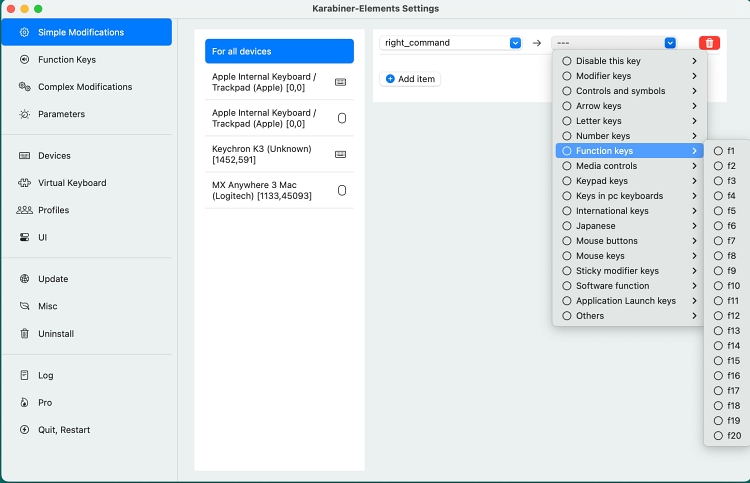The height and width of the screenshot is (483, 750).
Task: Click the Parameters sun icon
Action: point(24,114)
